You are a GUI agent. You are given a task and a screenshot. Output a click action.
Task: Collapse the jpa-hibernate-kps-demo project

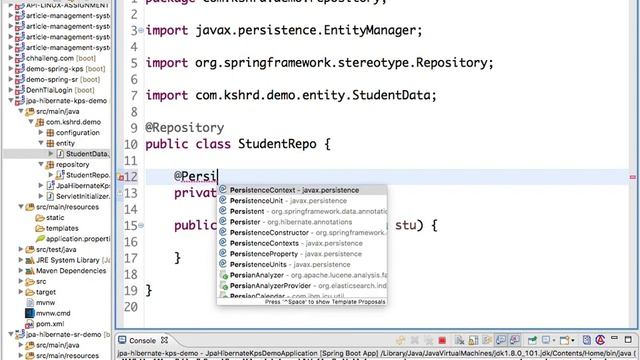tap(11, 100)
